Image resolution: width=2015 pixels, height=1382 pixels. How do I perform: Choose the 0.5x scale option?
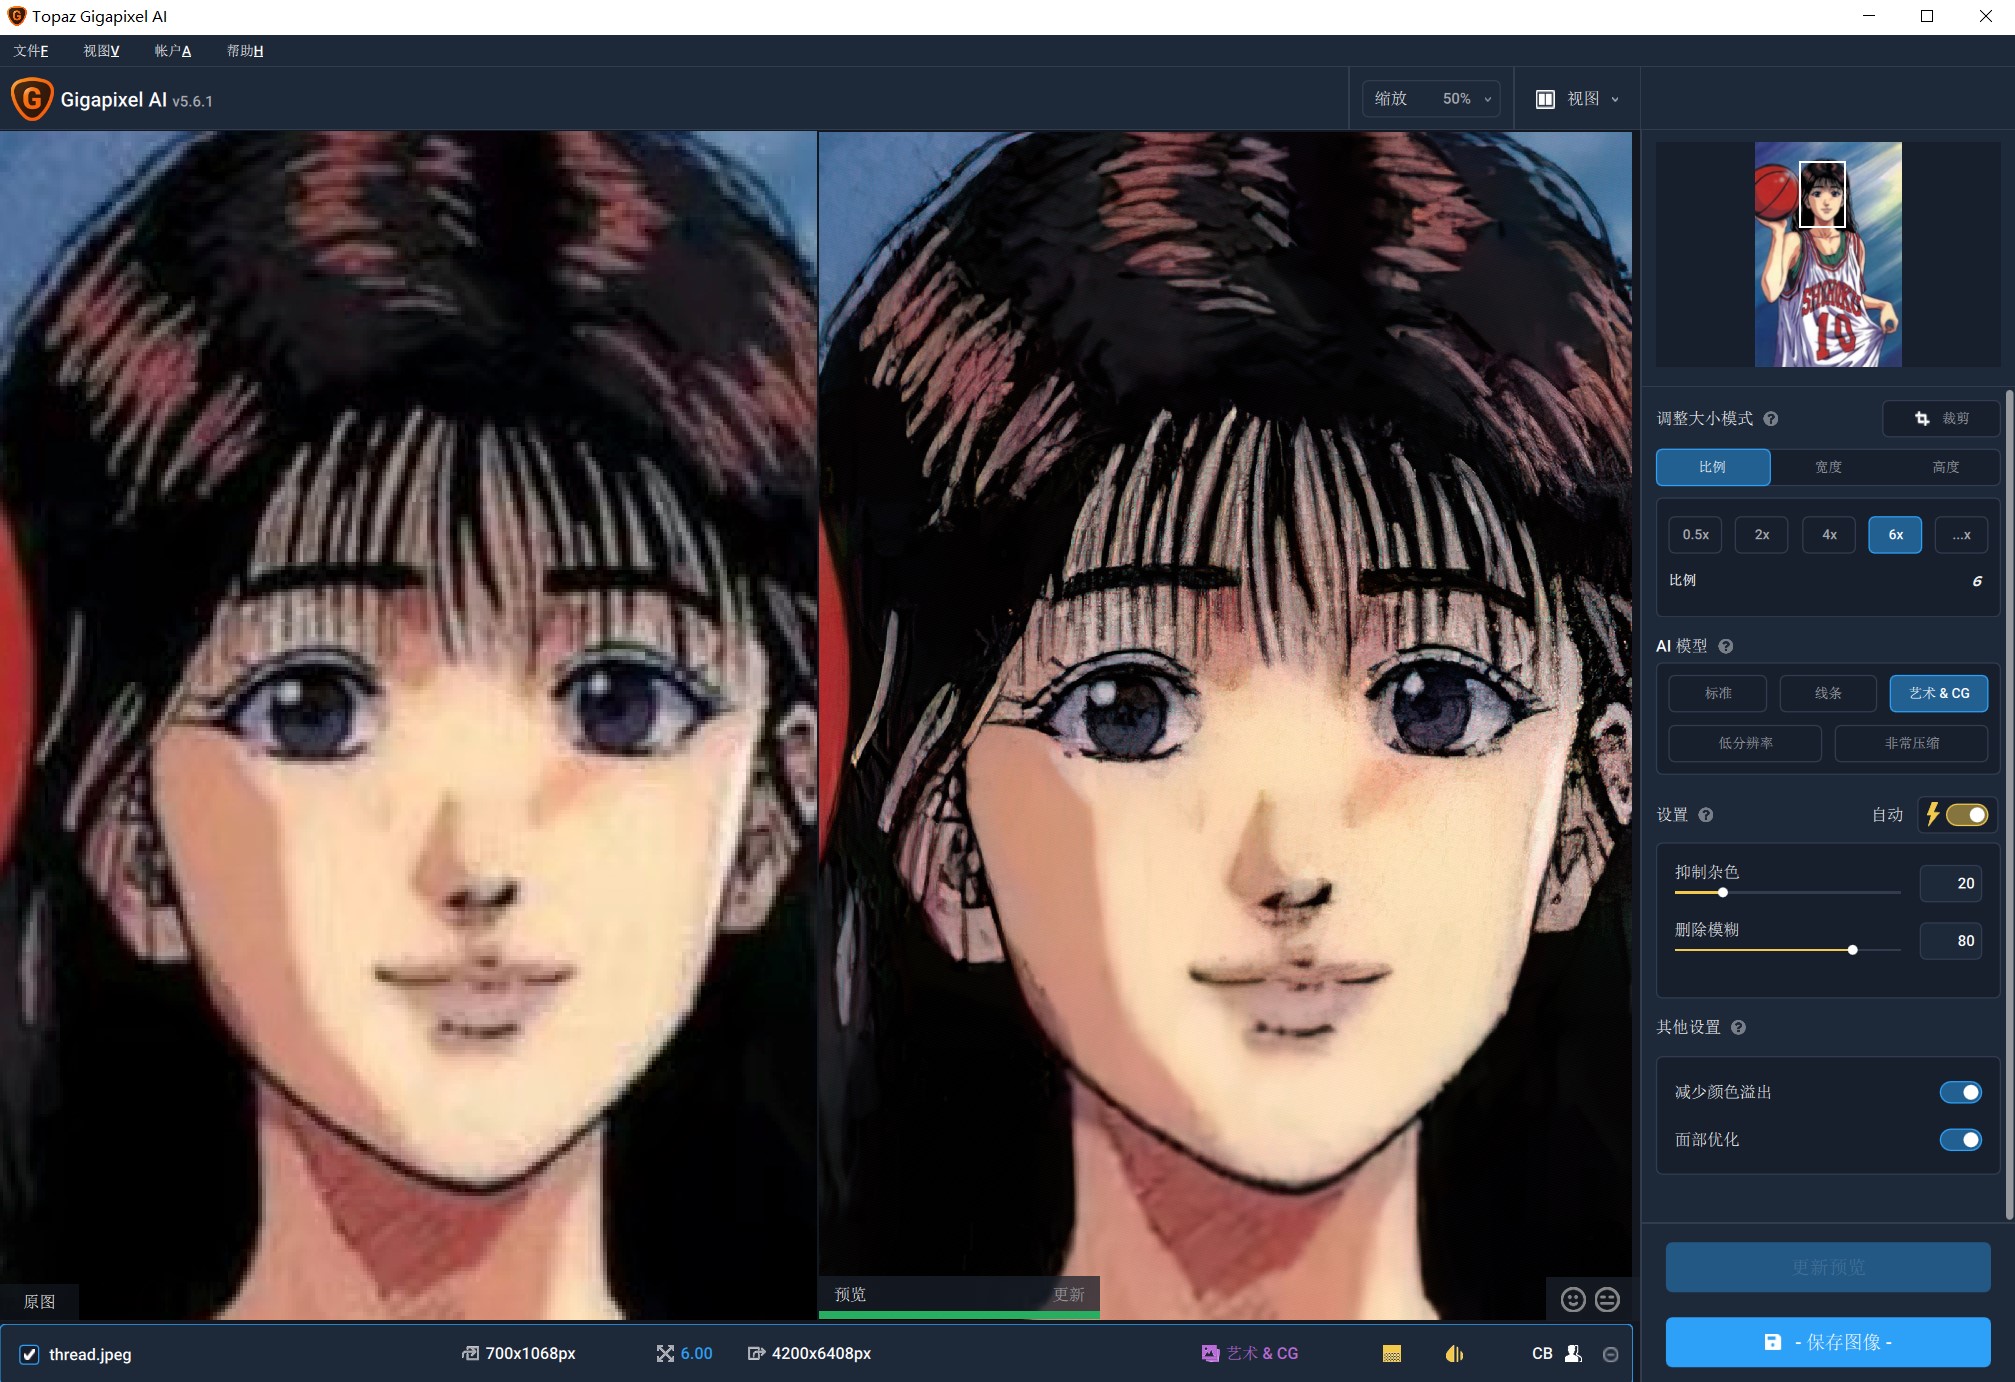[x=1695, y=535]
